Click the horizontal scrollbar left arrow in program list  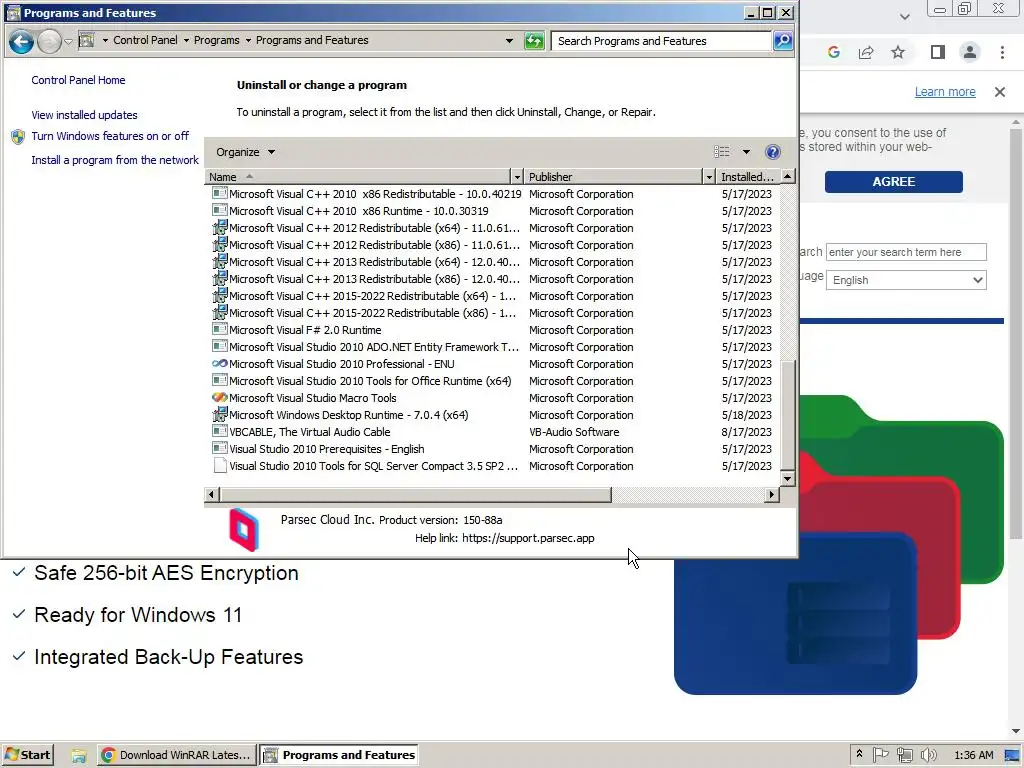(212, 494)
